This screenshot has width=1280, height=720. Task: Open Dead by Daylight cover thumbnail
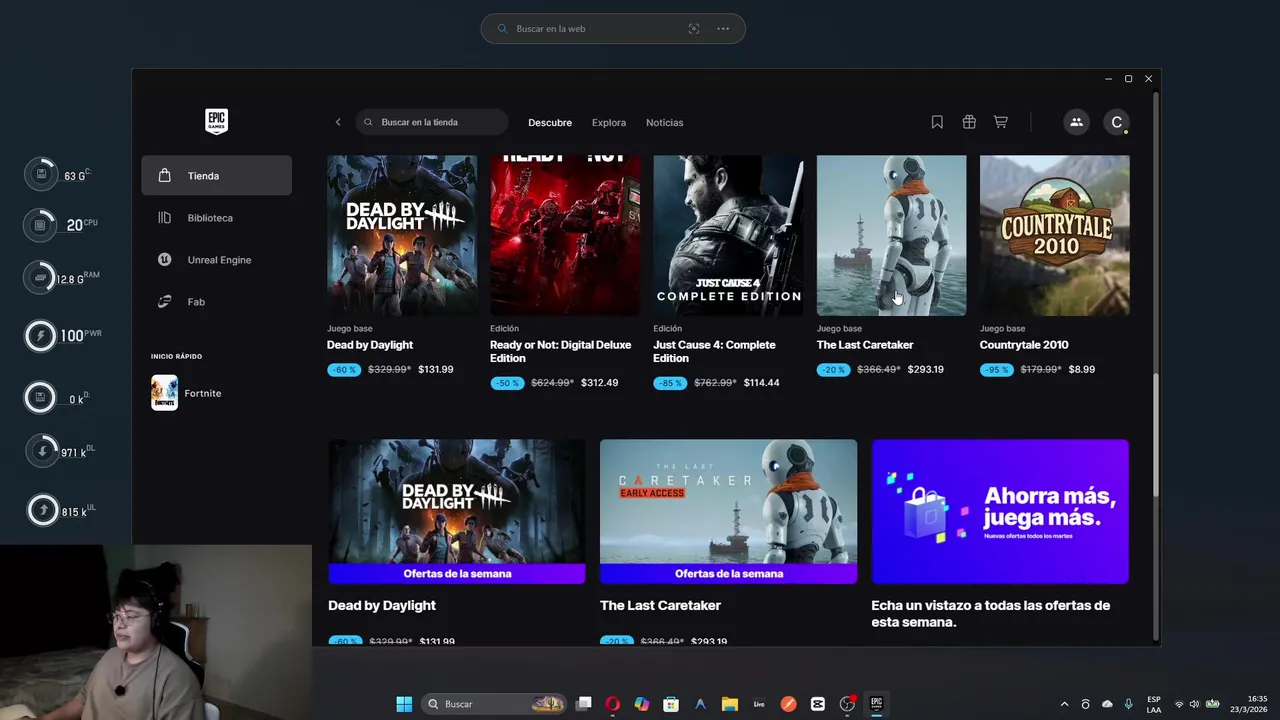click(402, 235)
